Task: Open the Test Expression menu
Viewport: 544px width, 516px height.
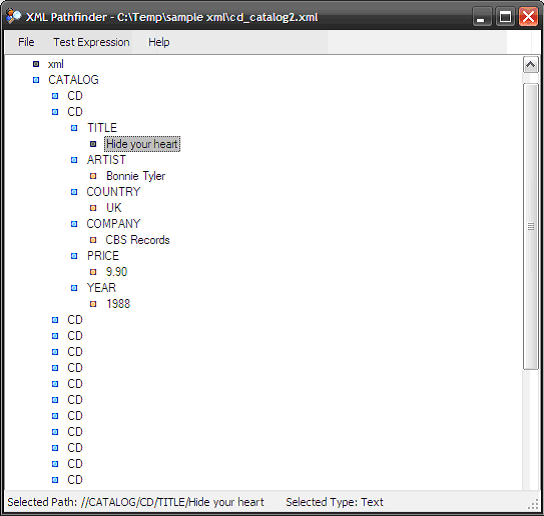Action: coord(91,42)
